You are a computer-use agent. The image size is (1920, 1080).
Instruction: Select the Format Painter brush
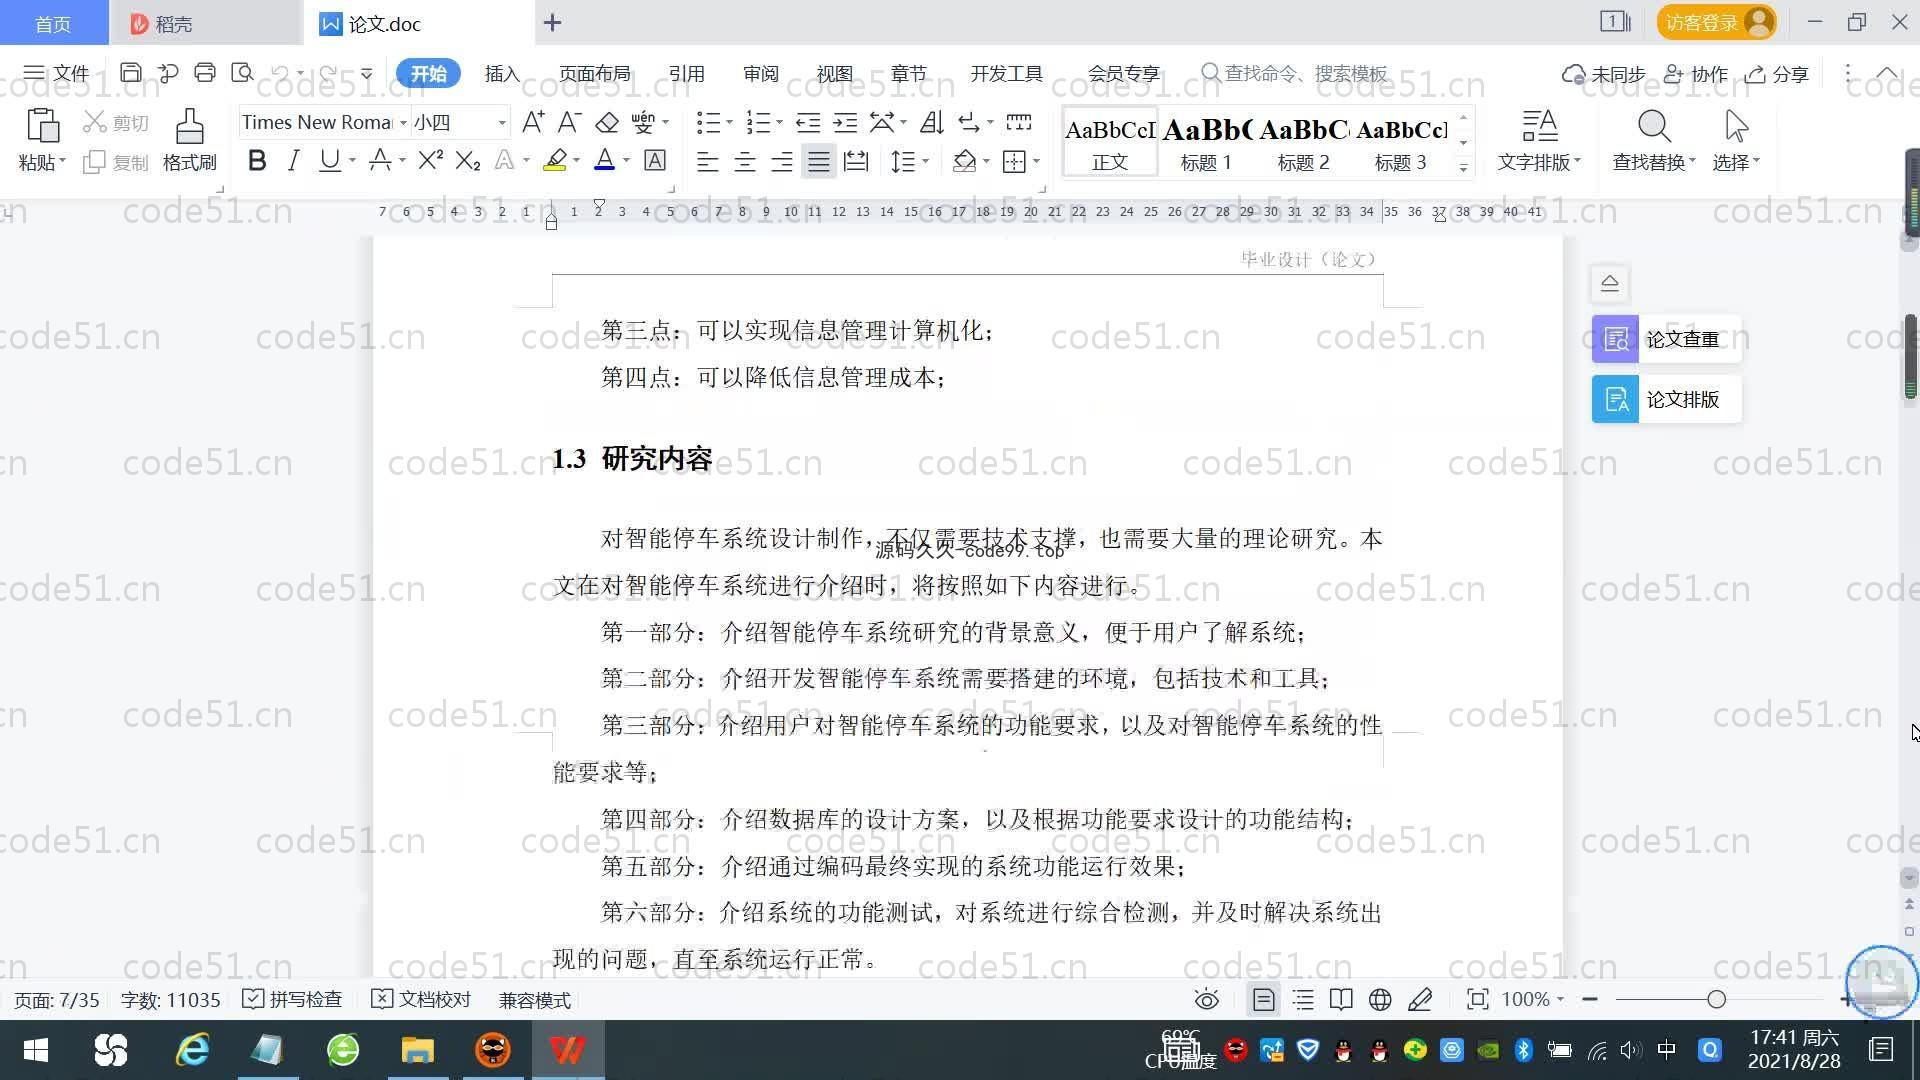coord(190,127)
